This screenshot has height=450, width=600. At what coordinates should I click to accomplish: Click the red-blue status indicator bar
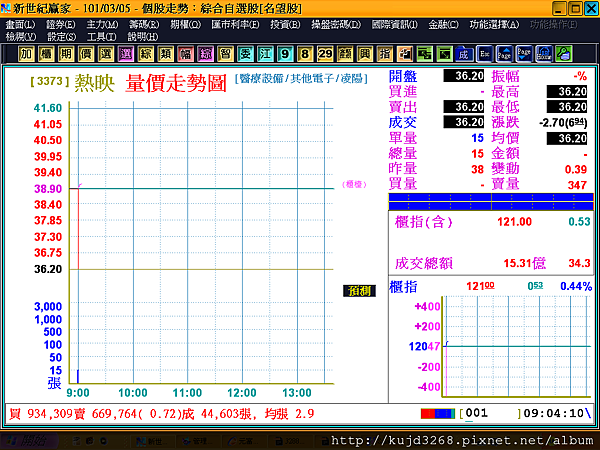tap(438, 414)
